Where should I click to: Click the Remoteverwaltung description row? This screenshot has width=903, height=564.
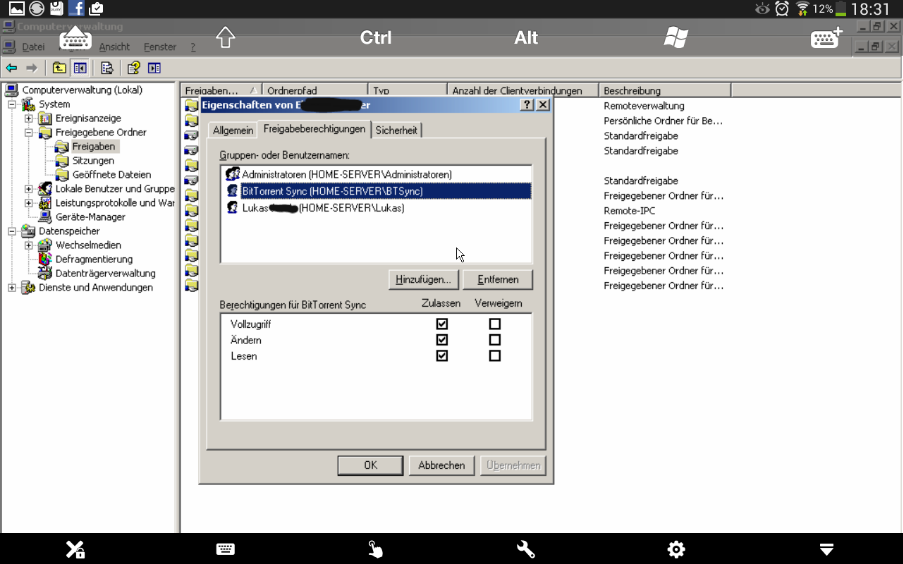coord(644,106)
